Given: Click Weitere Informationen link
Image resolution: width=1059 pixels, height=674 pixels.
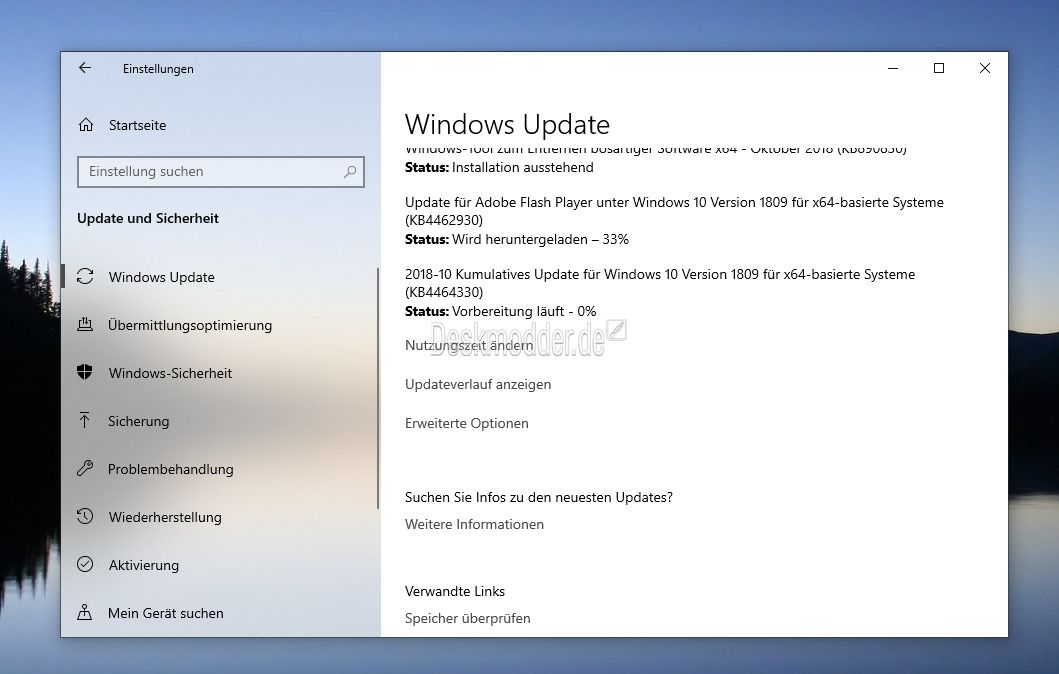Looking at the screenshot, I should coord(474,524).
